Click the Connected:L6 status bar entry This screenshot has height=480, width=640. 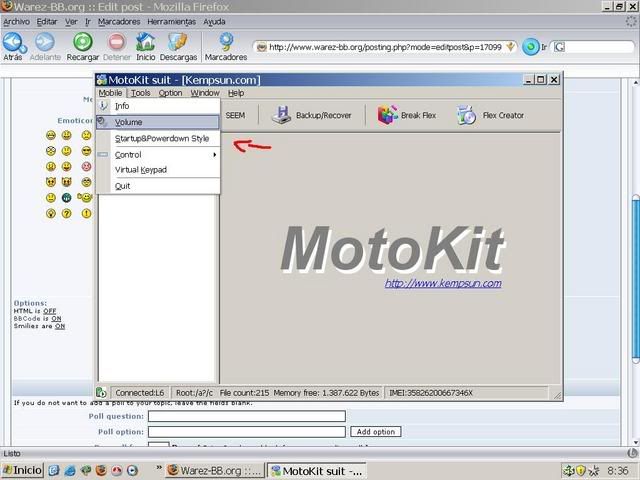point(140,393)
